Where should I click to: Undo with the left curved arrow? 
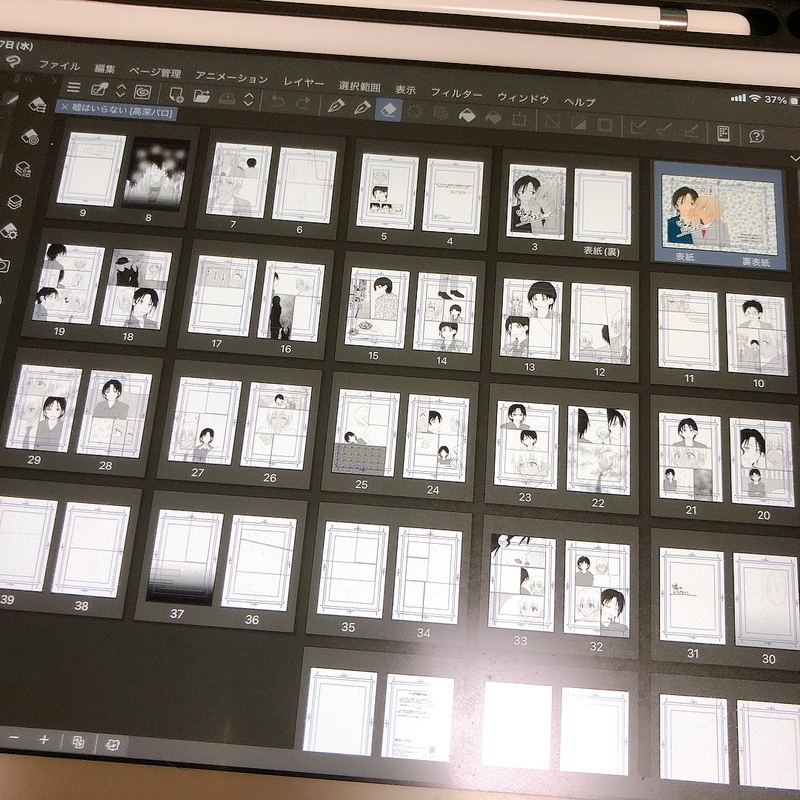pyautogui.click(x=277, y=101)
